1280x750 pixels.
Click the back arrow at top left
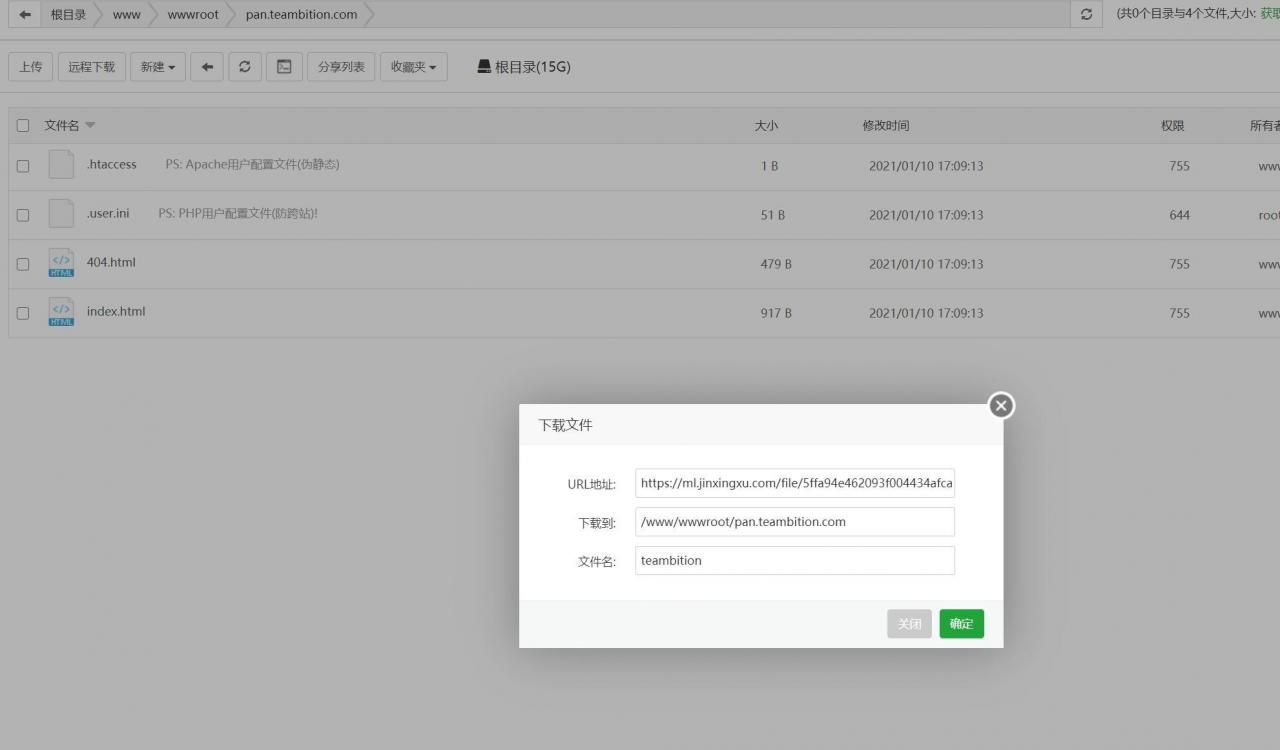click(24, 15)
